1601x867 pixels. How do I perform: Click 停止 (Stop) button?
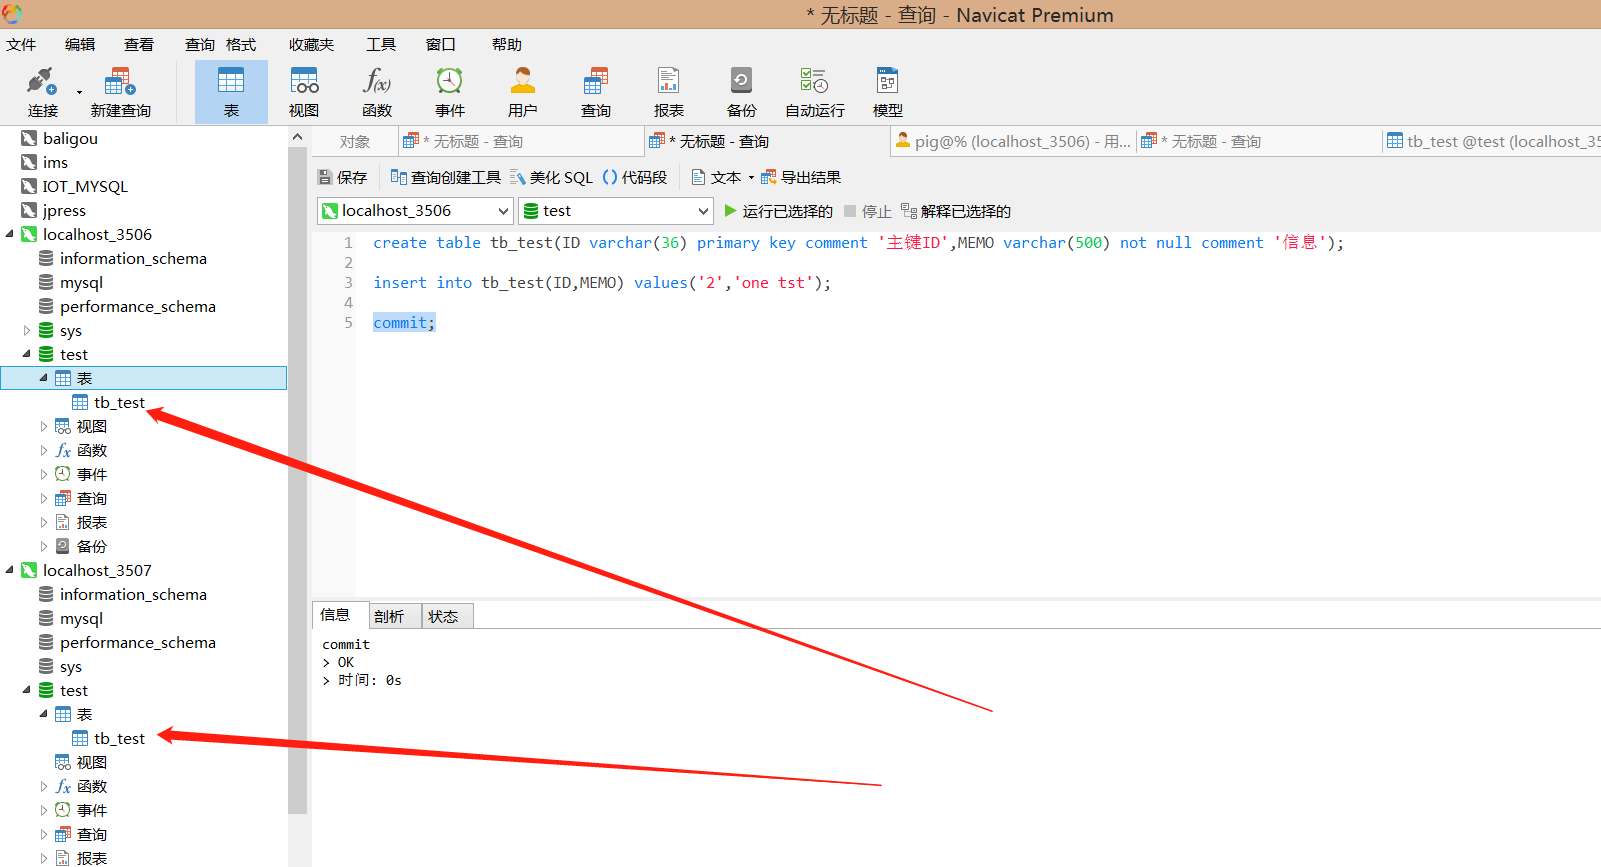pos(867,211)
